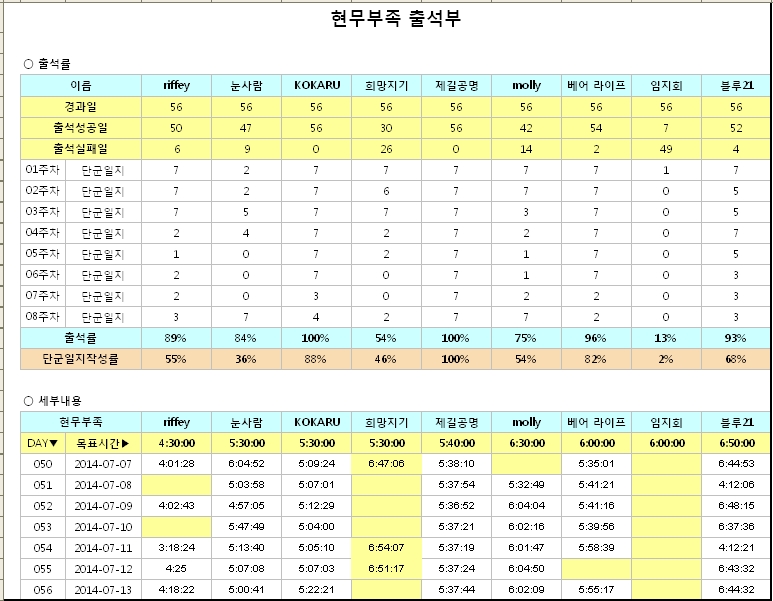The width and height of the screenshot is (773, 601).
Task: Select 블루21's 6:50:00 target time cell
Action: (736, 443)
